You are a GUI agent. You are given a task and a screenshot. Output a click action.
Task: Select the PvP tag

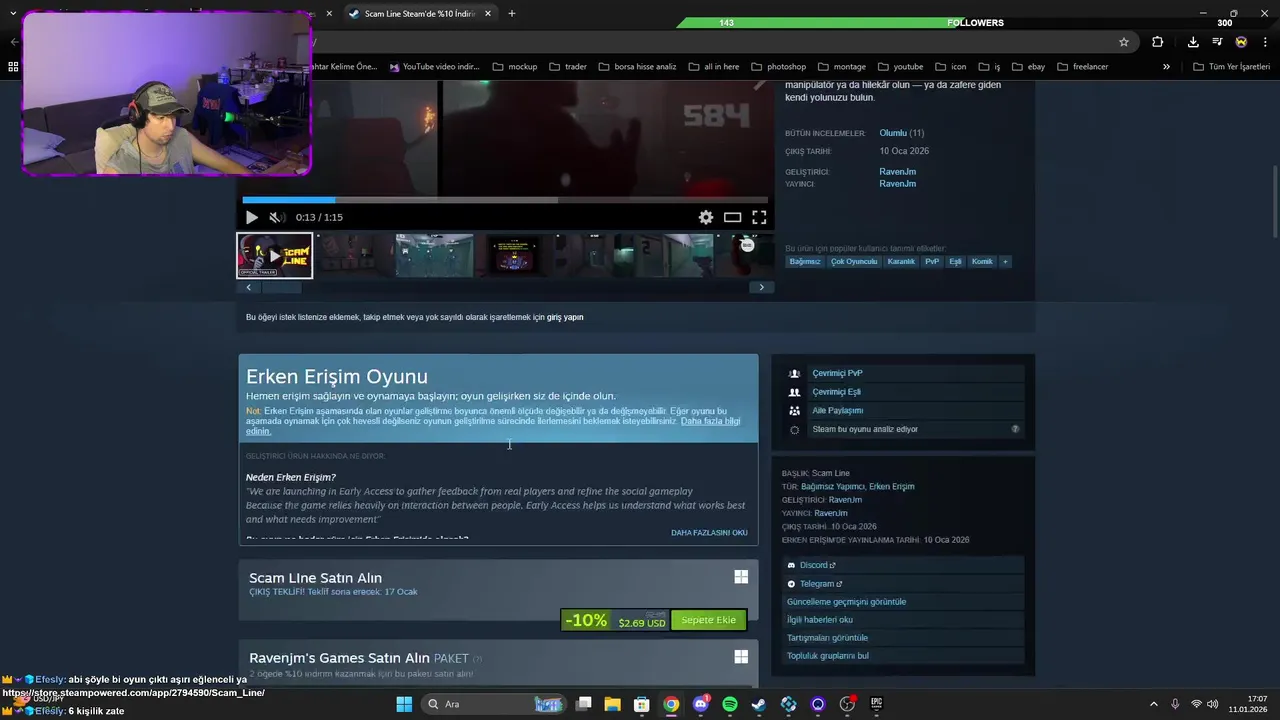932,262
